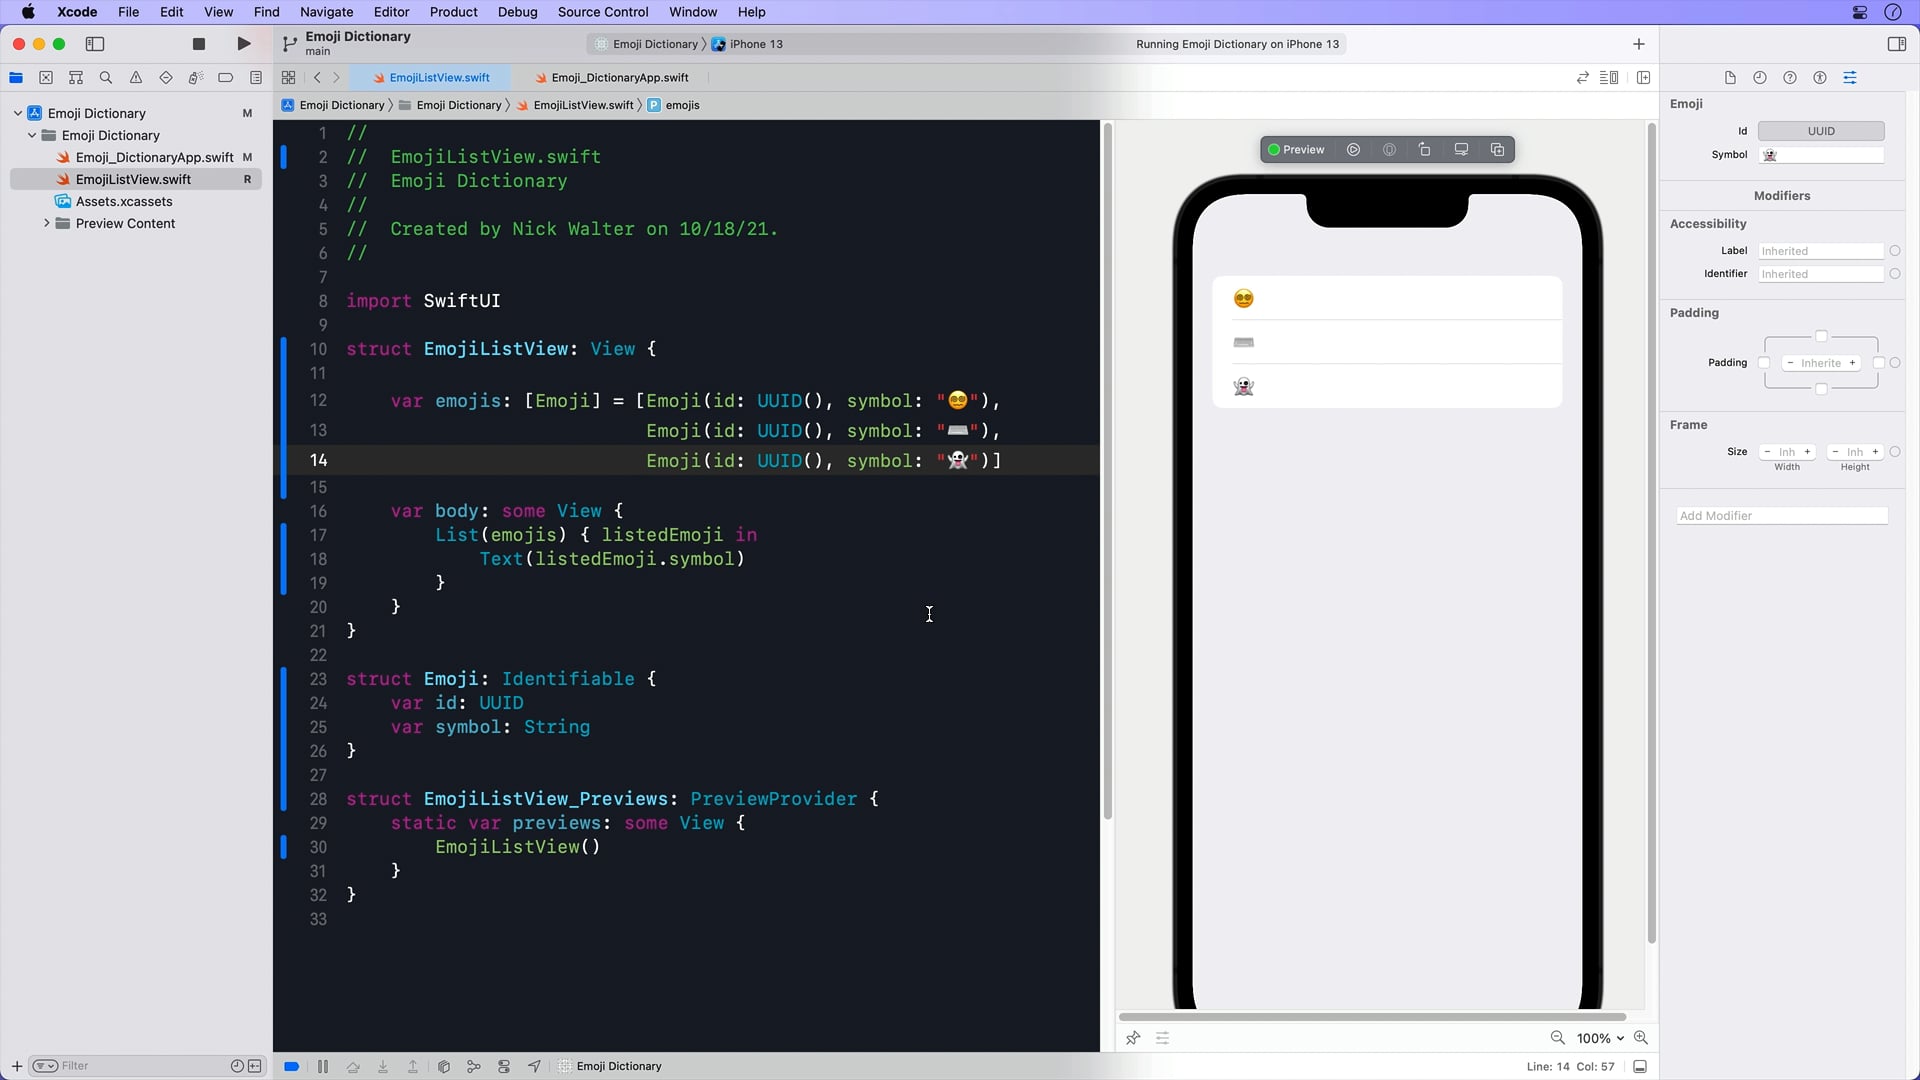1920x1080 pixels.
Task: Choose the iPhone 13 run destination
Action: (x=747, y=44)
